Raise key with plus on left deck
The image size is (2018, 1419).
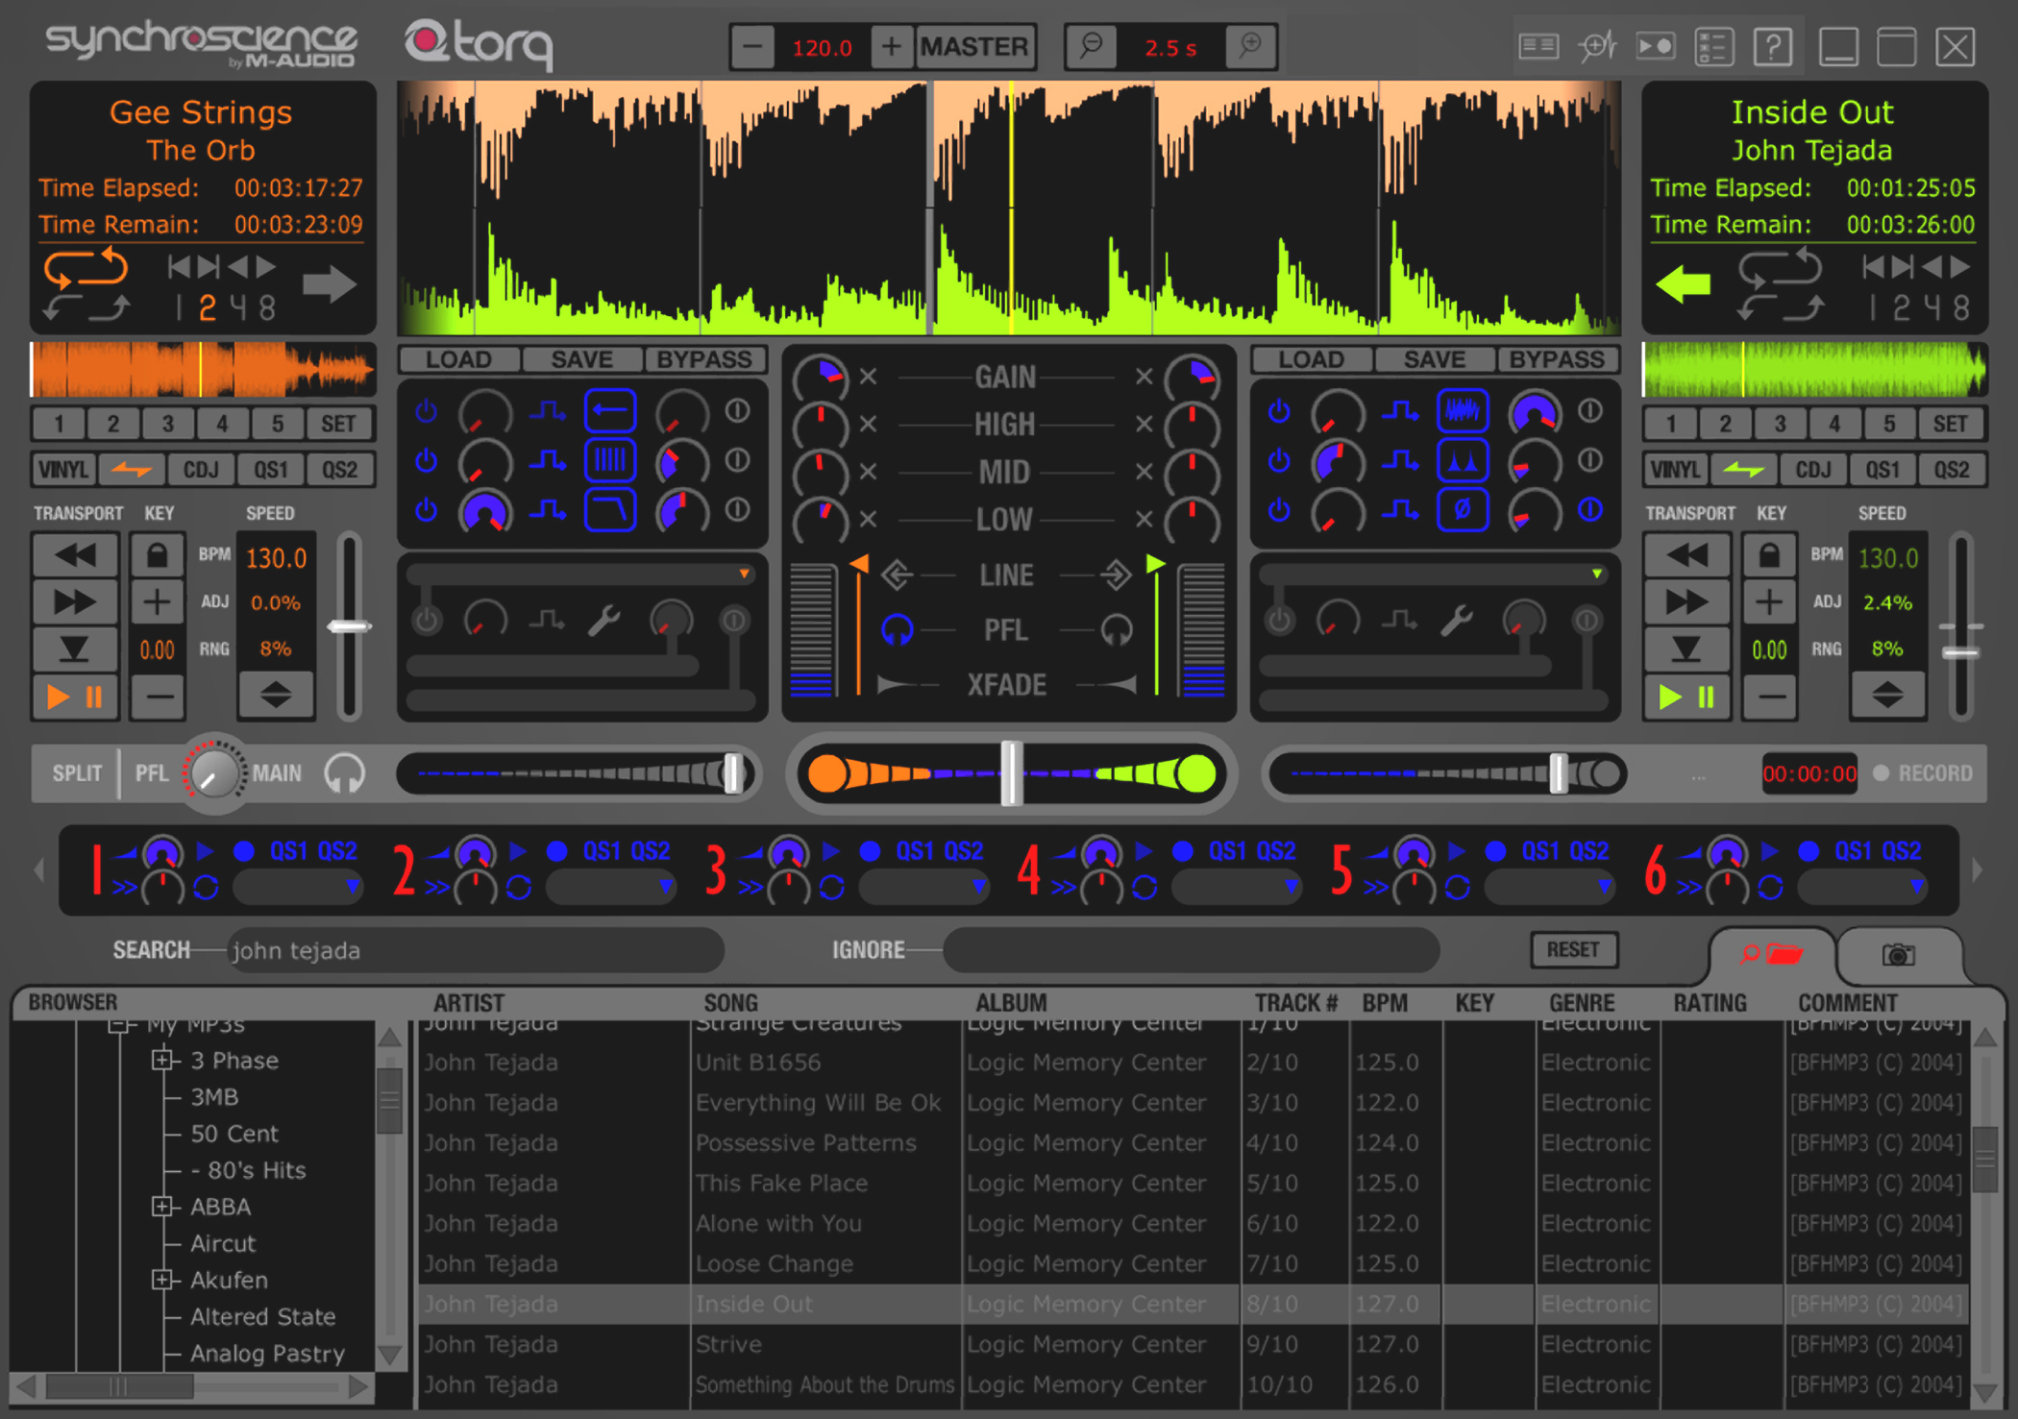click(x=157, y=602)
